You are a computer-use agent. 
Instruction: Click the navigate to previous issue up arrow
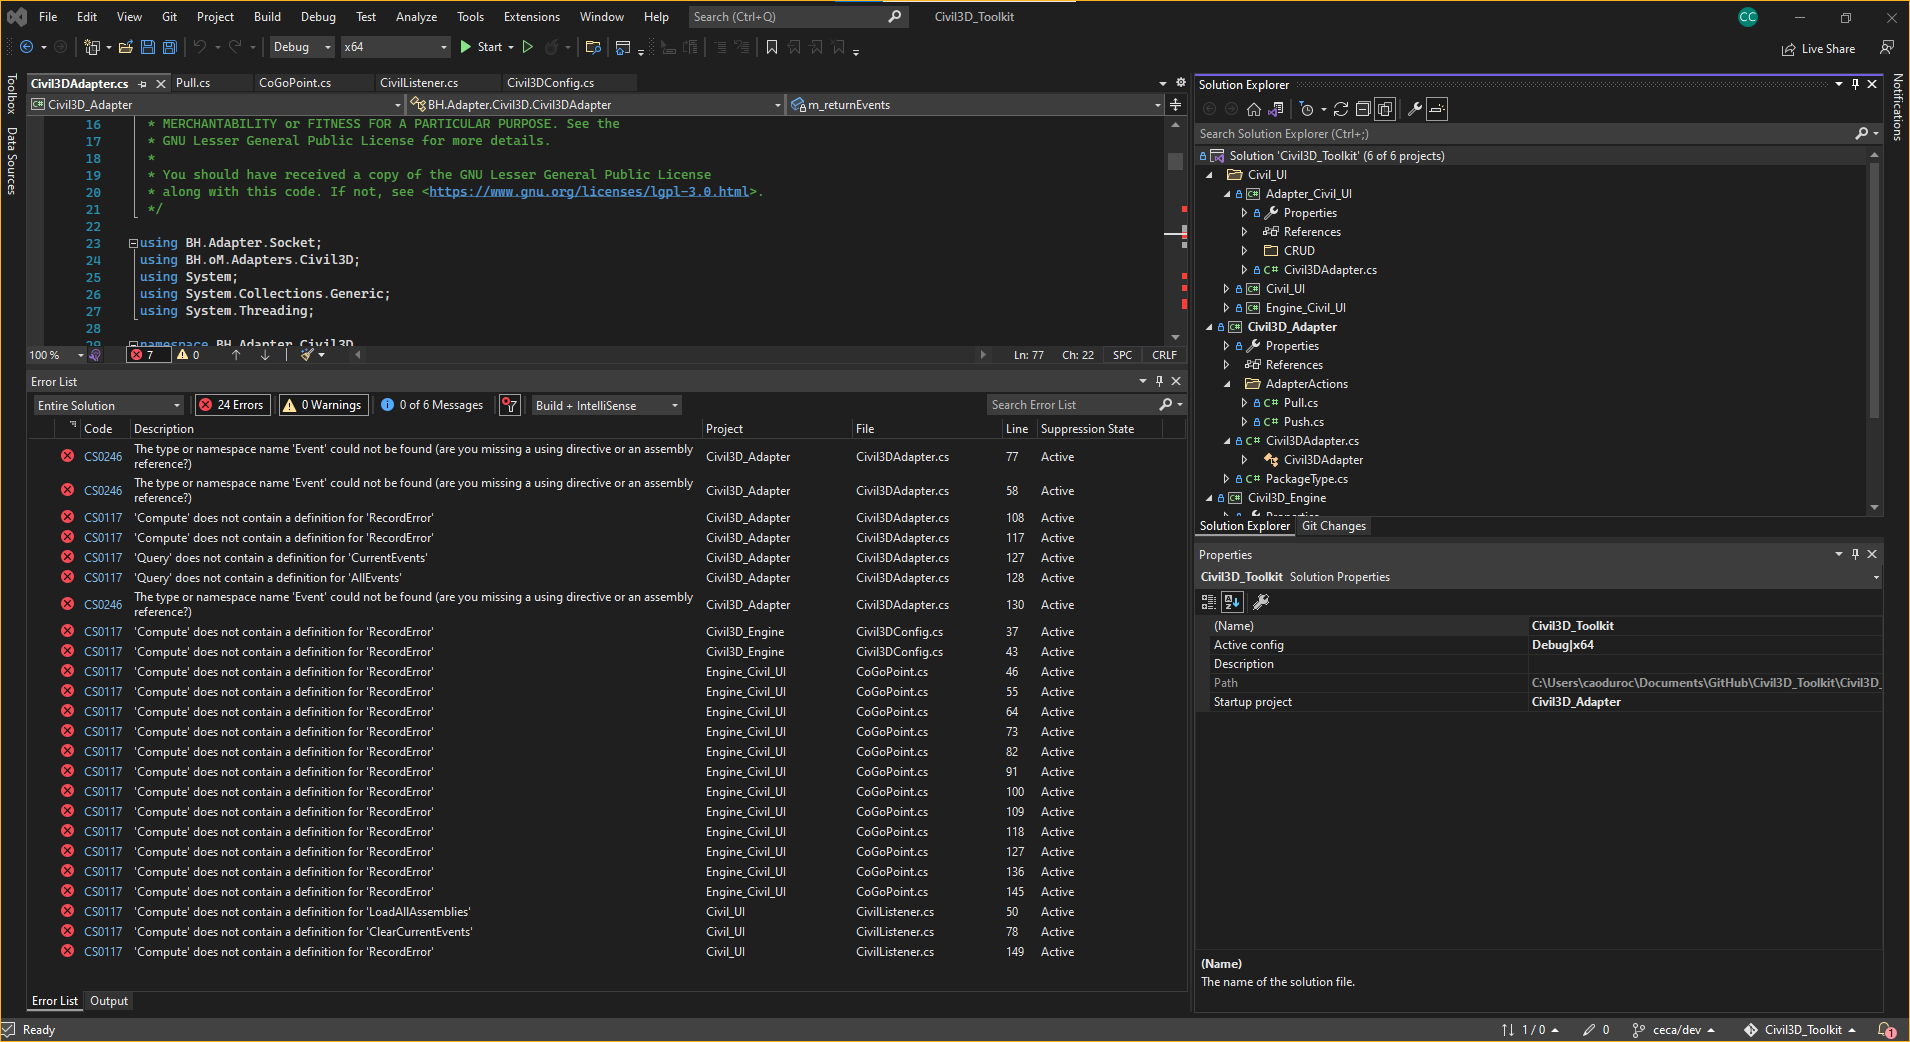[x=236, y=355]
